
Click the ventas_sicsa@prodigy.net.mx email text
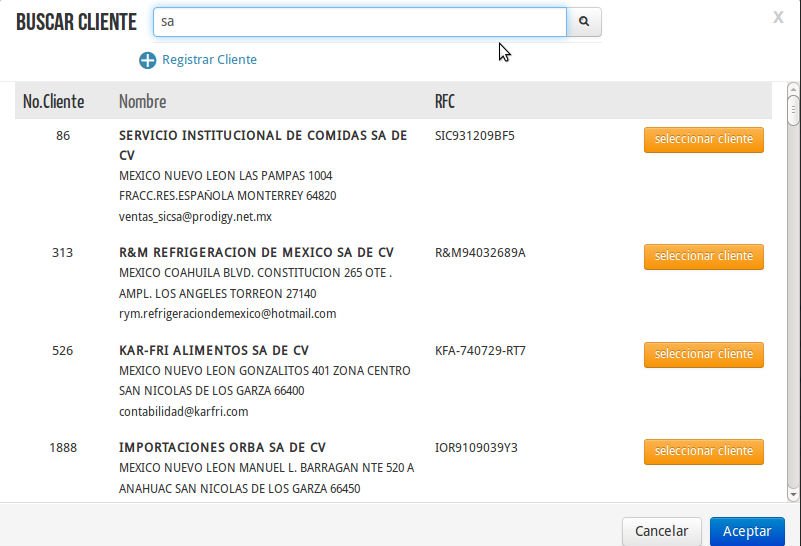click(x=195, y=216)
